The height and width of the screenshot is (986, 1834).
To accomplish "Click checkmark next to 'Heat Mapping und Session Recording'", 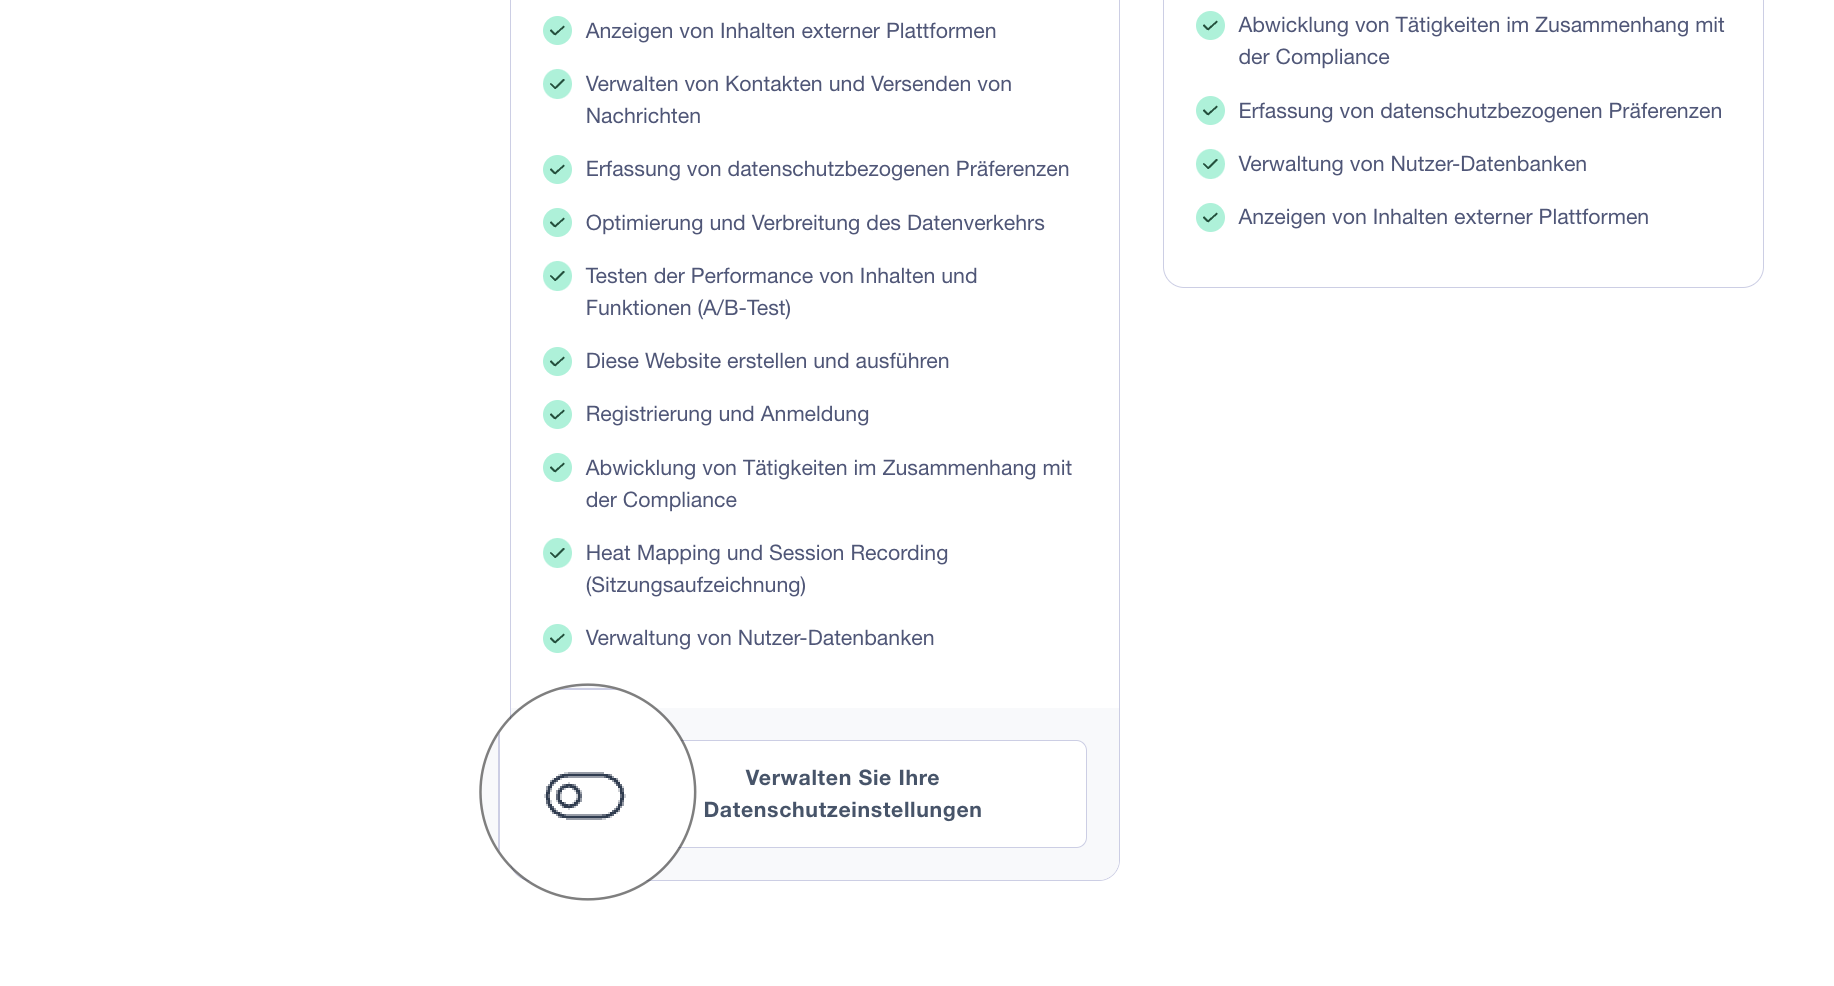I will click(557, 553).
